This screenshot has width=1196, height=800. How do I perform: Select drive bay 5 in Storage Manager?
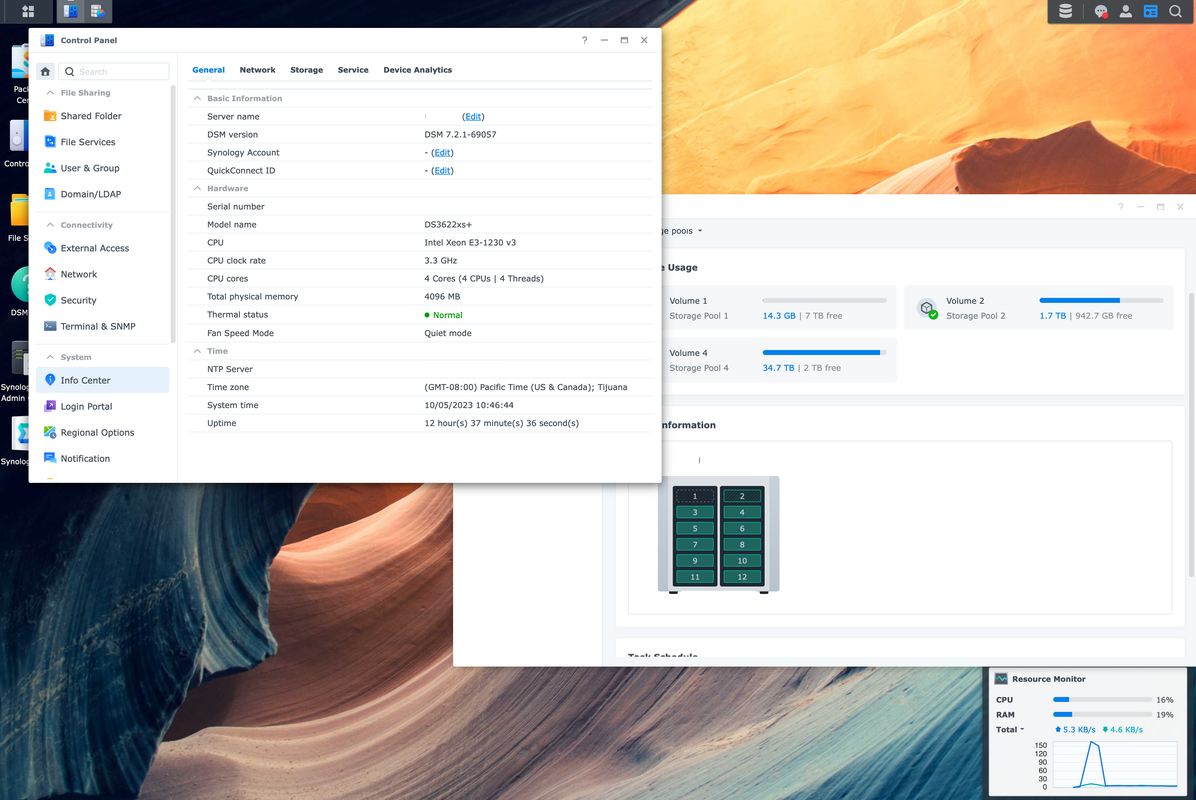[x=695, y=528]
